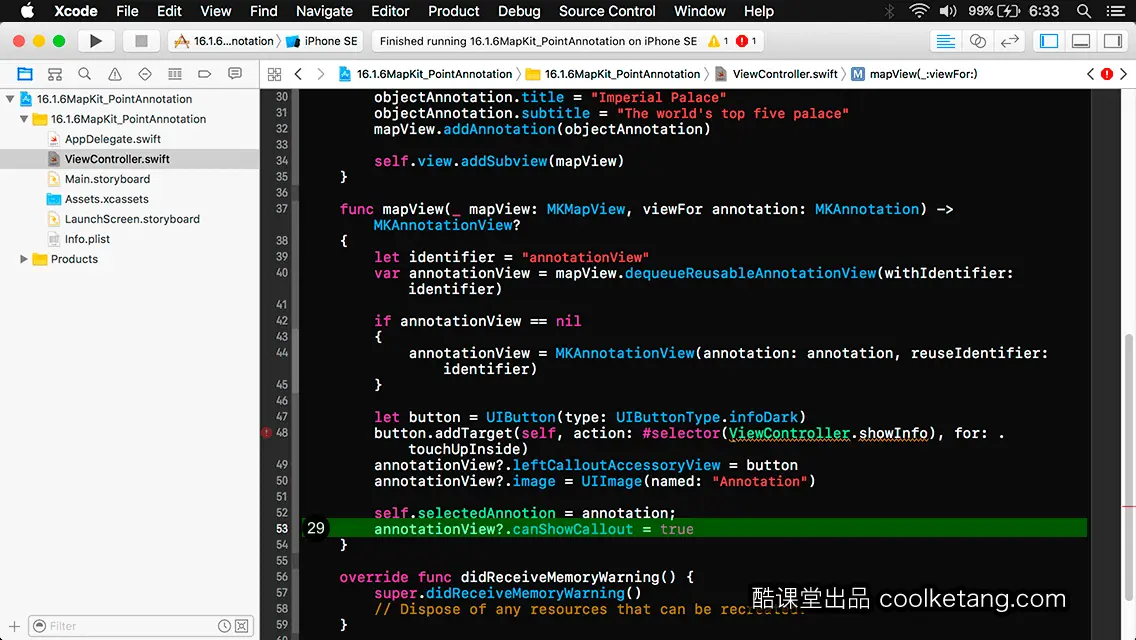Click the toolbar error count indicator
This screenshot has height=640, width=1136.
746,41
